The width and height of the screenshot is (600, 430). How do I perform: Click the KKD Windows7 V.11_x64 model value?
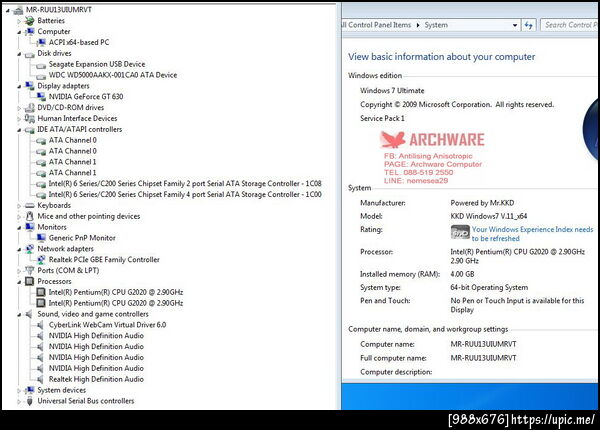click(489, 216)
